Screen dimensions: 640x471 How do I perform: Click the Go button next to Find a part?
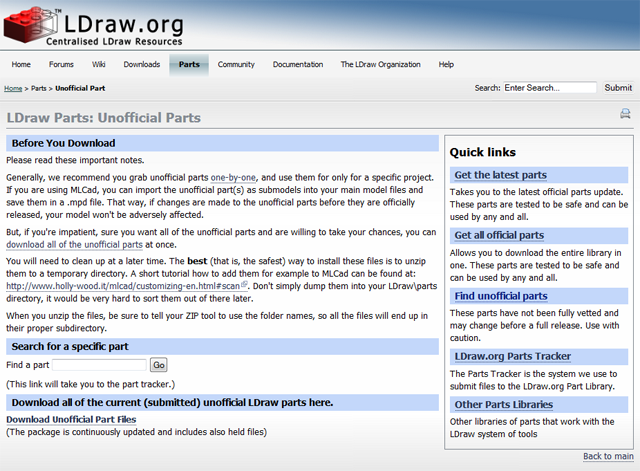(x=158, y=365)
